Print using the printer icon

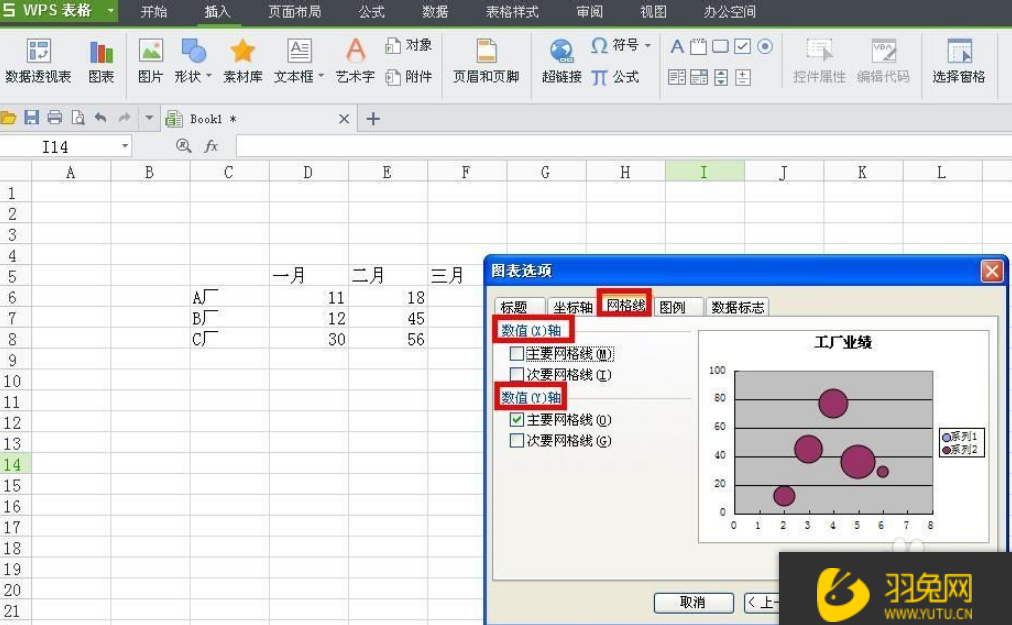(55, 118)
